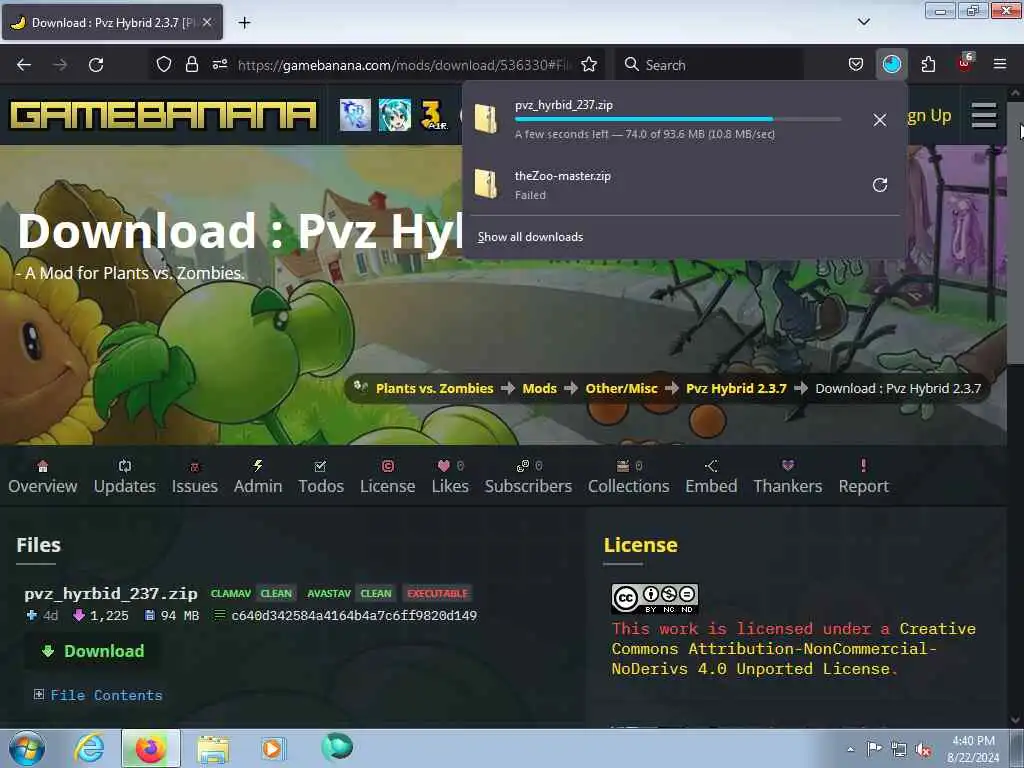The height and width of the screenshot is (768, 1024).
Task: Click the green Download button
Action: pyautogui.click(x=92, y=651)
